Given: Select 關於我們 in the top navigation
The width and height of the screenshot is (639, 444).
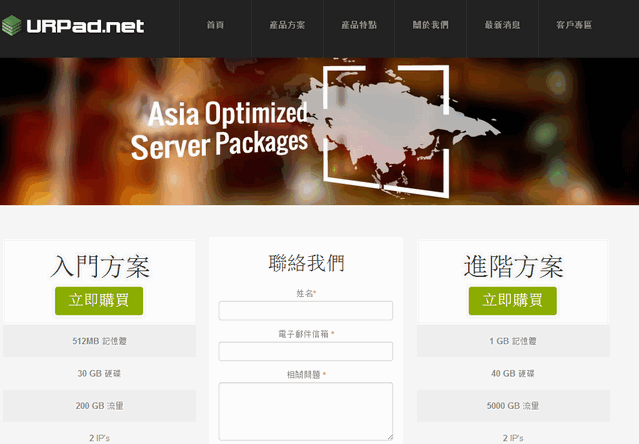Looking at the screenshot, I should pyautogui.click(x=430, y=25).
